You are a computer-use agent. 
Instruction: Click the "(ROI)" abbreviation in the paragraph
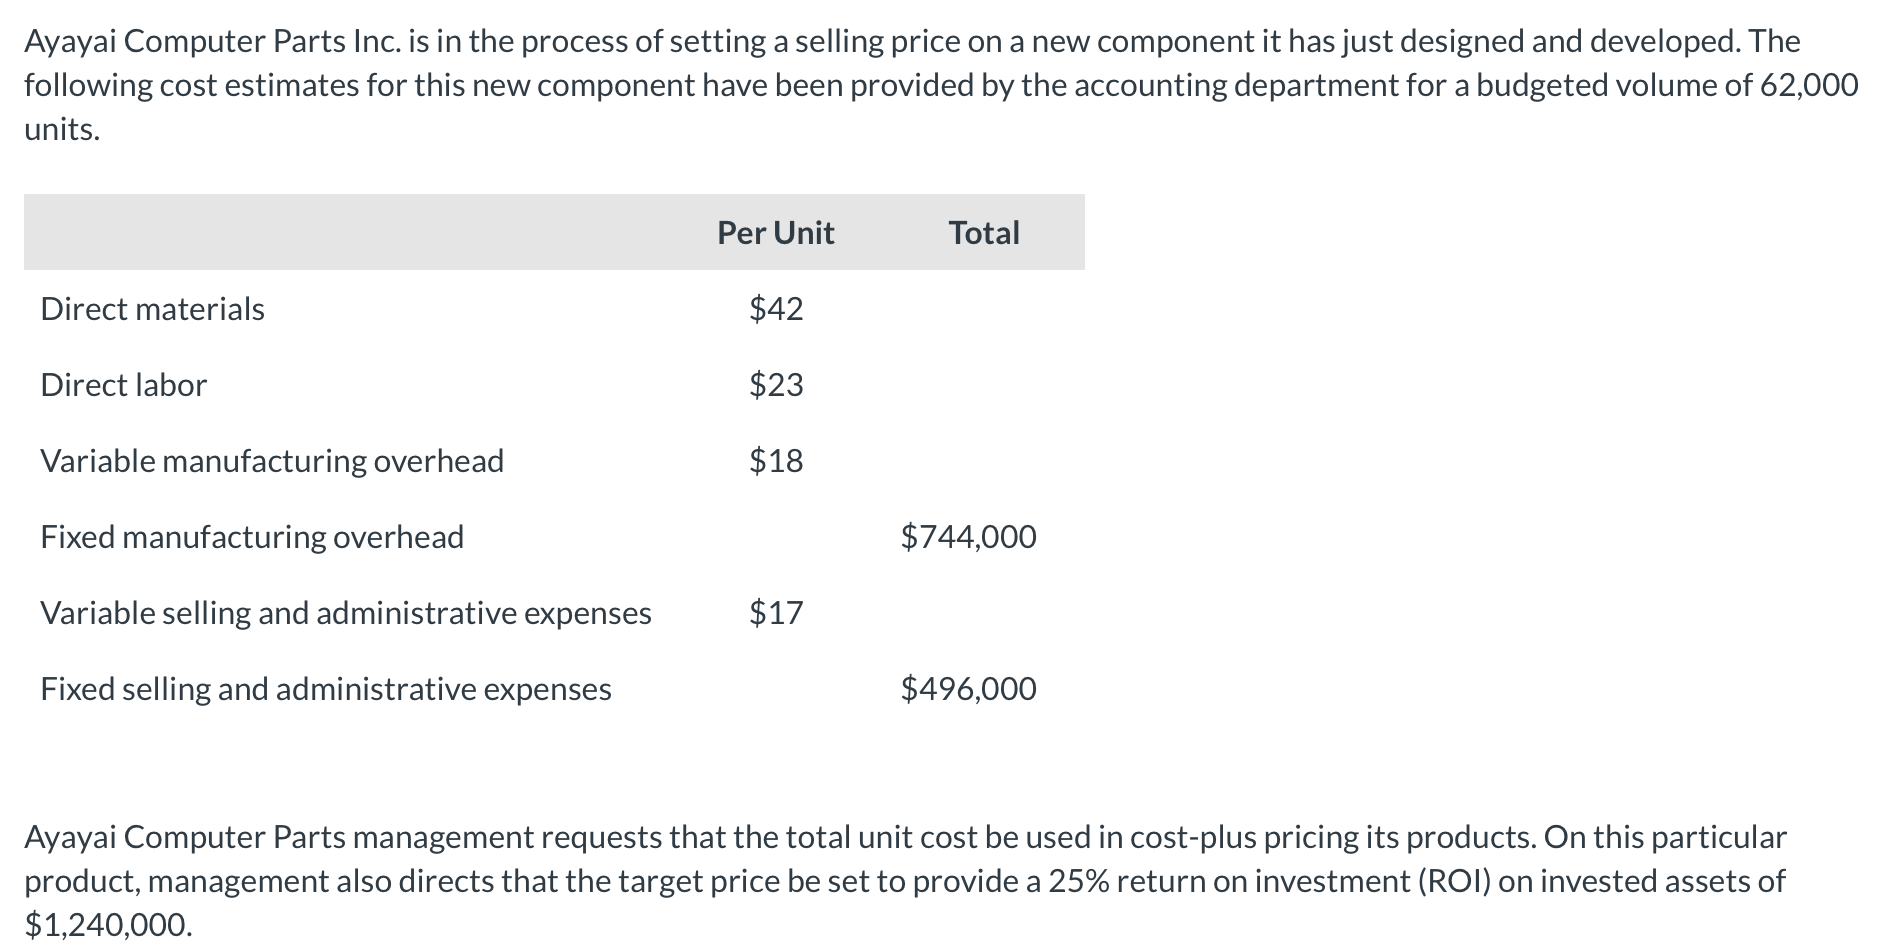click(1454, 881)
